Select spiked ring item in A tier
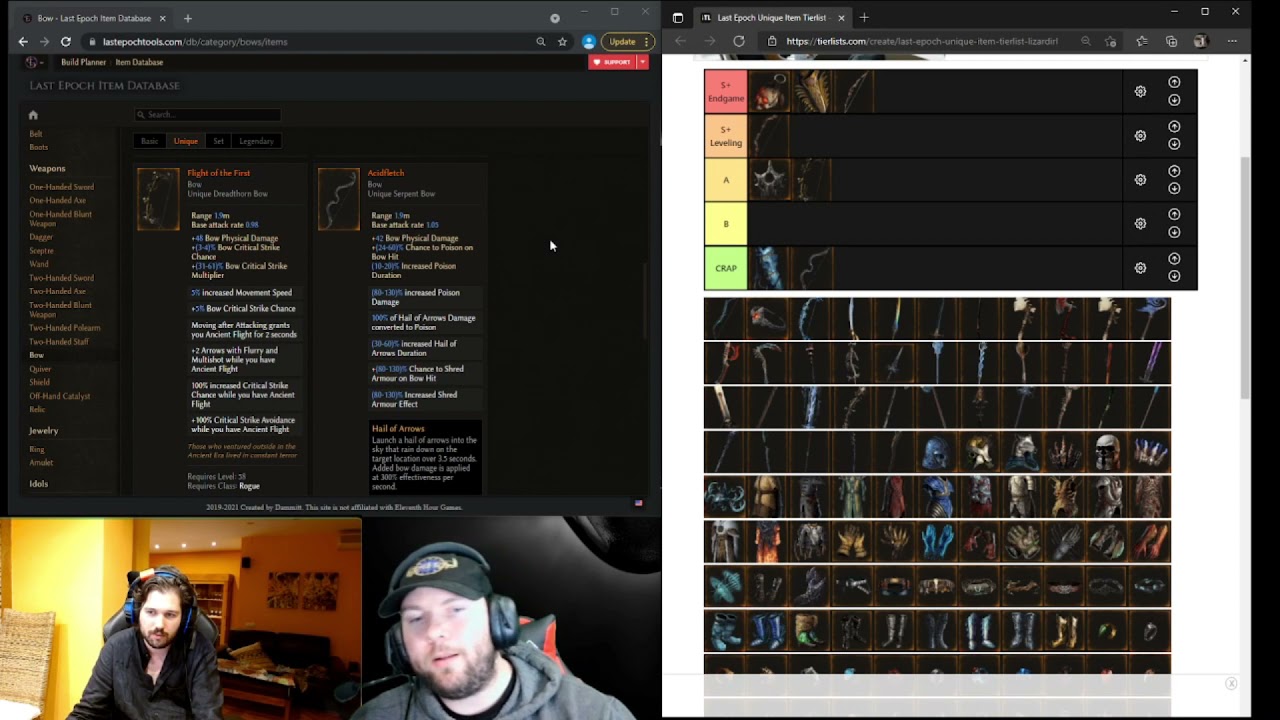Screen dimensions: 1280x720 [769, 180]
